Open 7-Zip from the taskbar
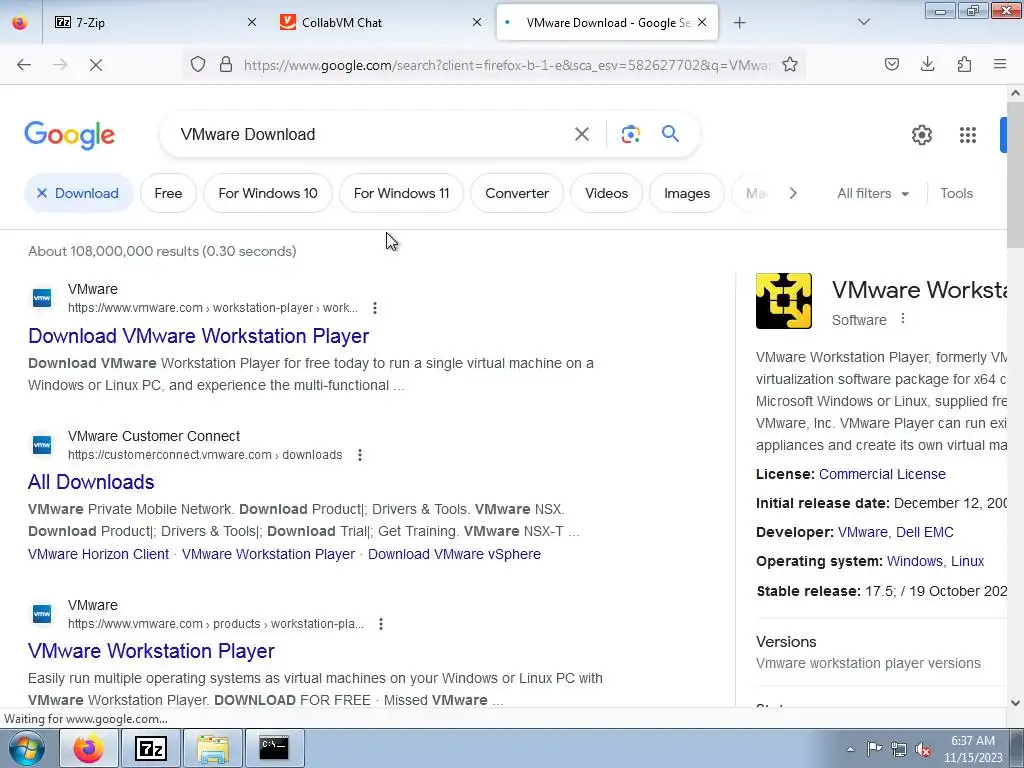Viewport: 1024px width, 768px height. coord(150,748)
